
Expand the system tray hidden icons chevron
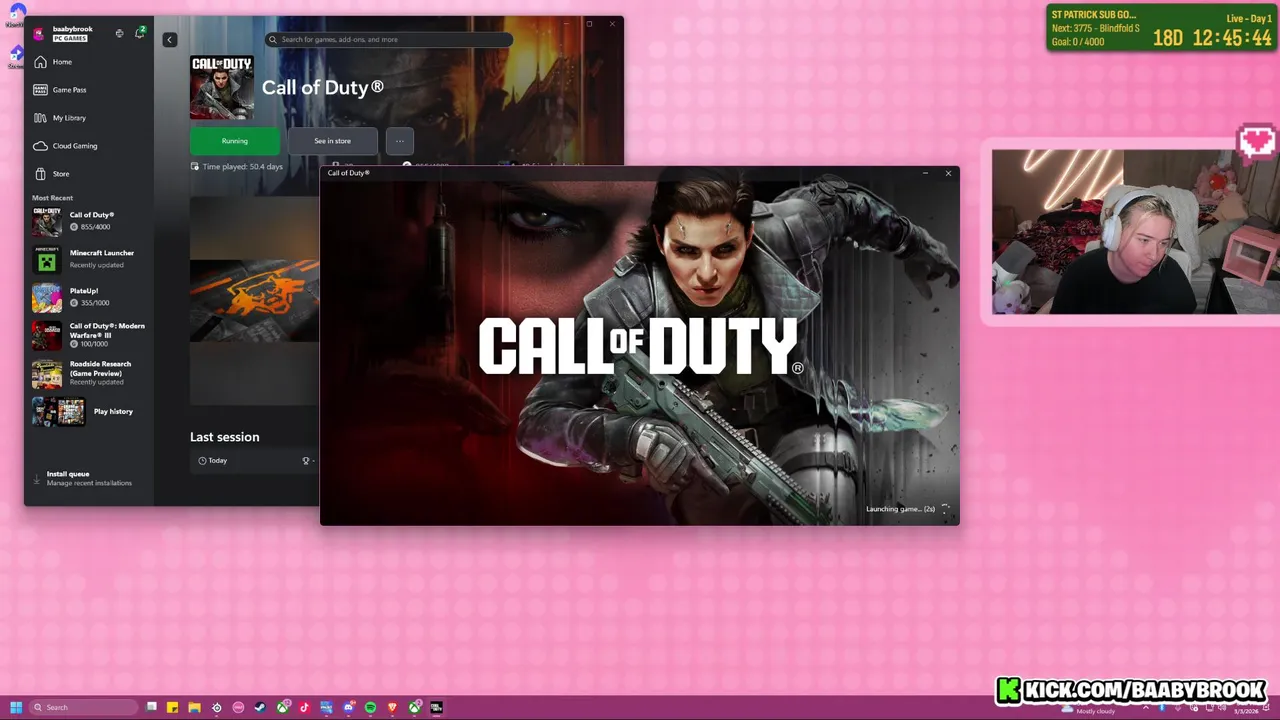coord(1146,708)
